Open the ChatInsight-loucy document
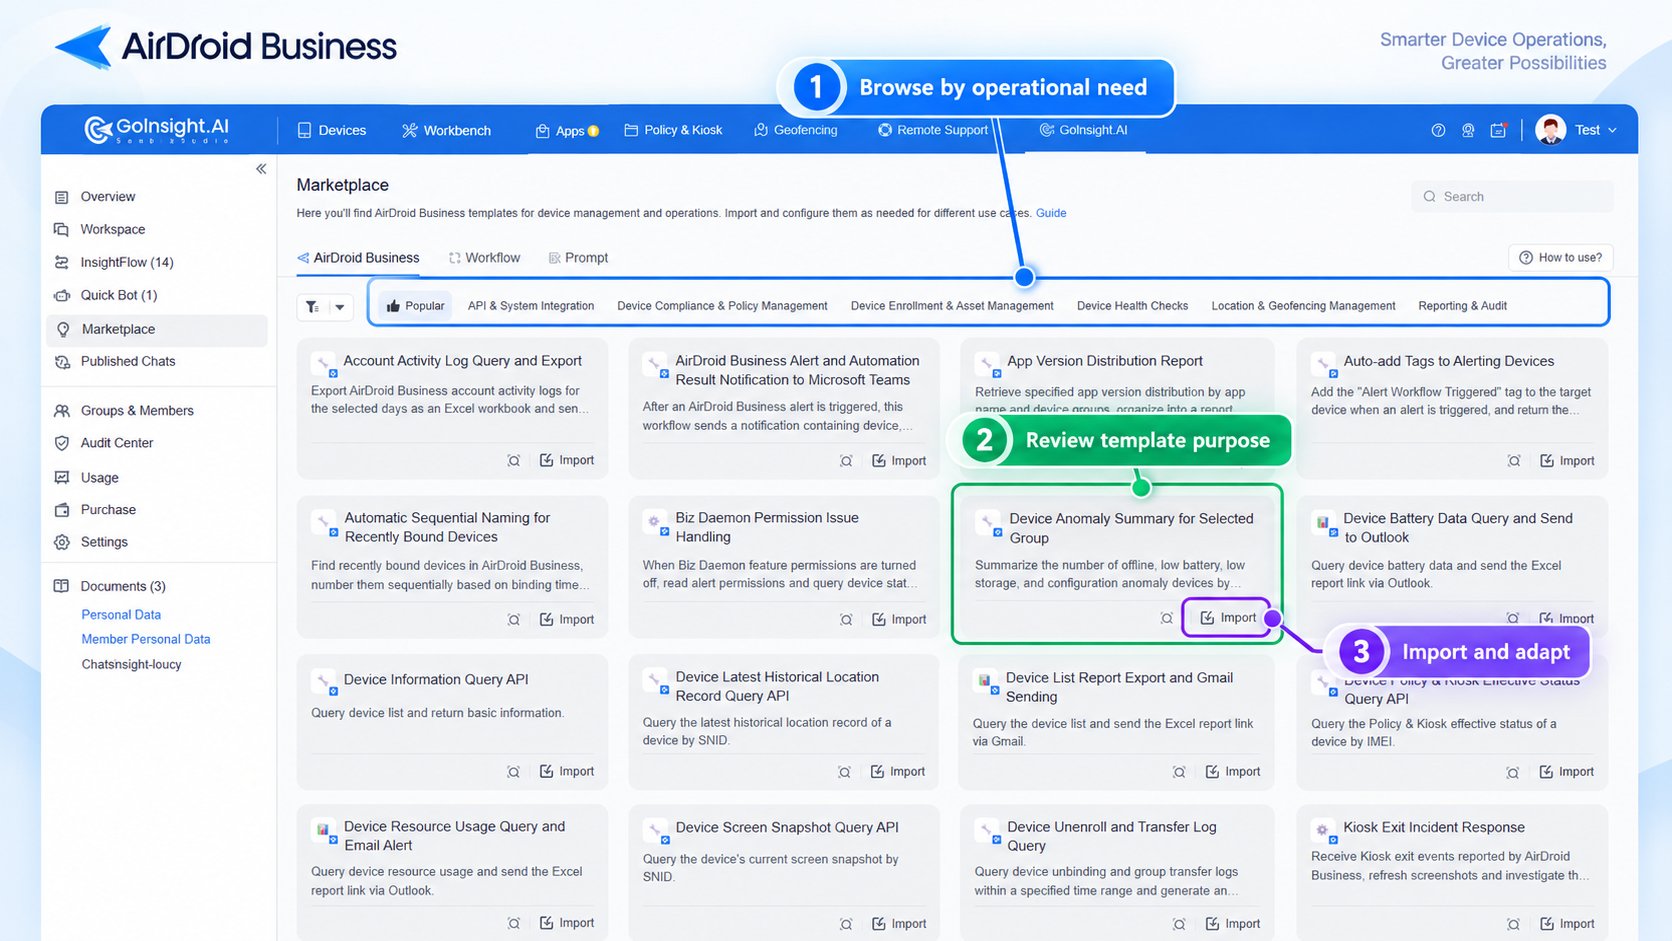 pyautogui.click(x=132, y=664)
